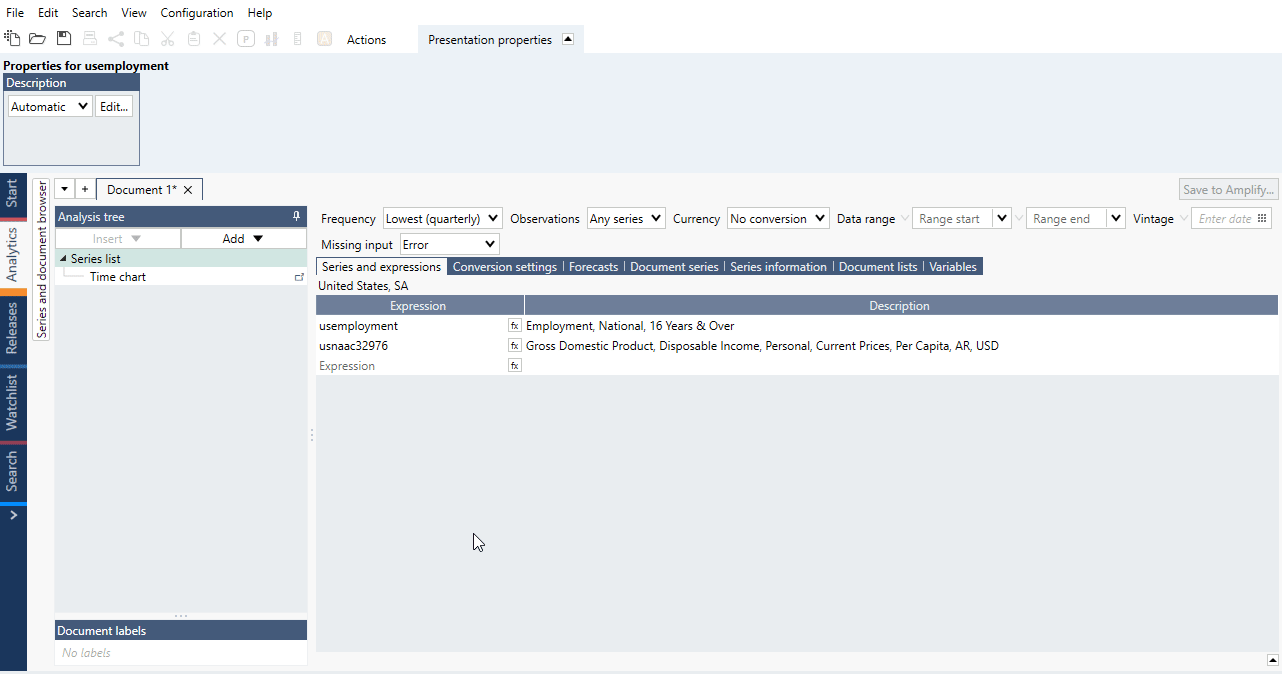Pin the Analysis tree panel

[x=296, y=216]
